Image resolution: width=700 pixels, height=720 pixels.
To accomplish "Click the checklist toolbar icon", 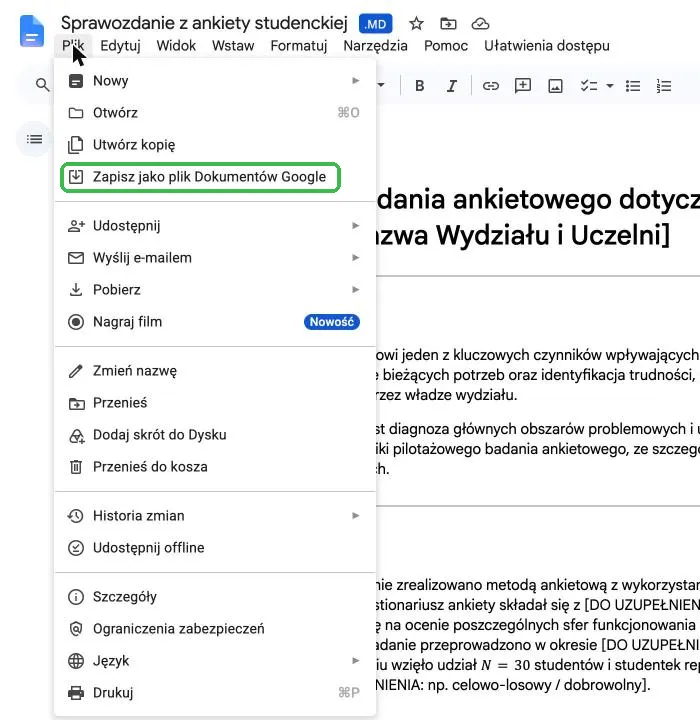I will (x=589, y=86).
